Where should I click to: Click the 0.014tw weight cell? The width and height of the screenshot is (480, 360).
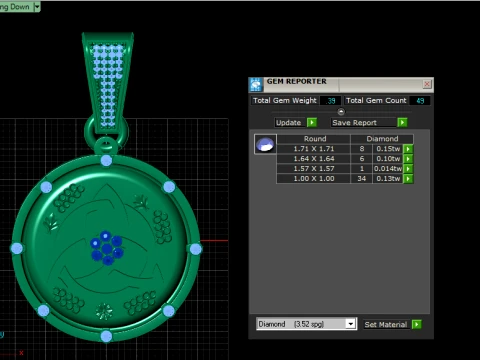tap(388, 169)
